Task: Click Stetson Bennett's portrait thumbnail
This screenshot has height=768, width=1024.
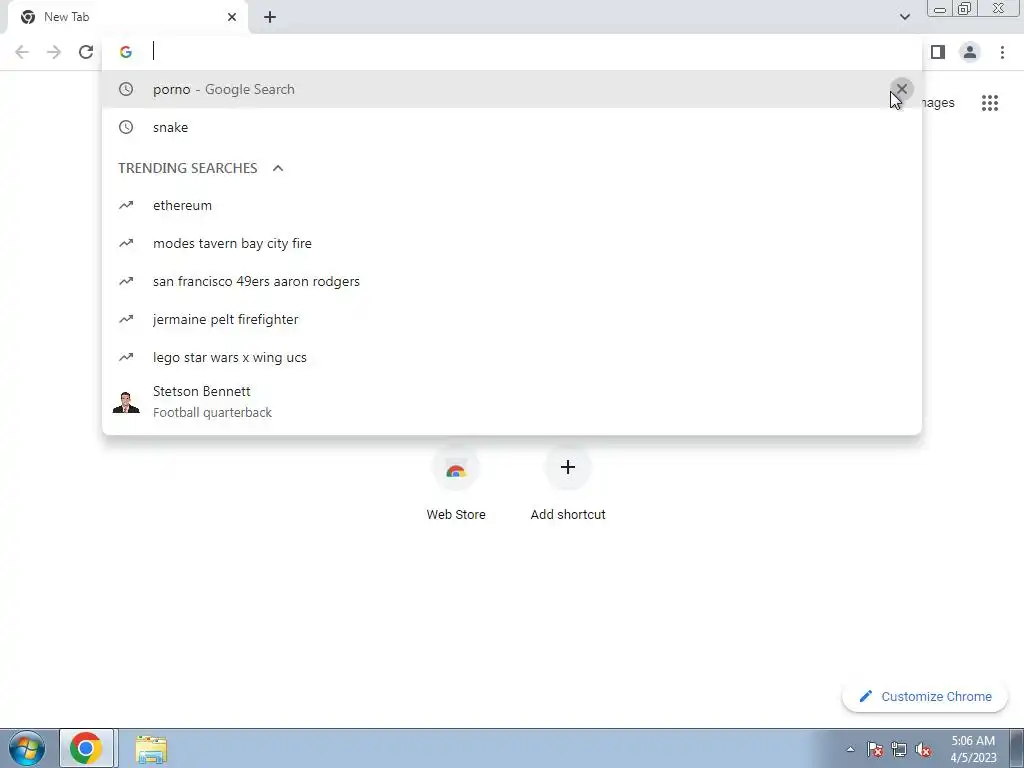Action: (x=126, y=402)
